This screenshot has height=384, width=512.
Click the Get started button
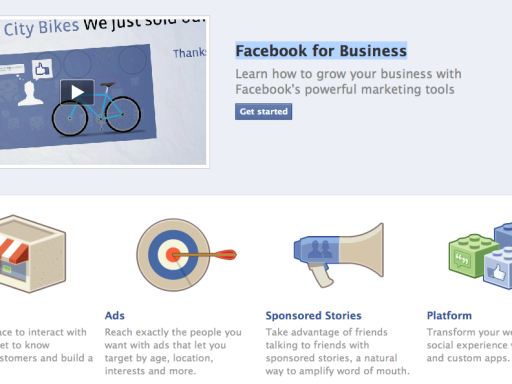263,111
